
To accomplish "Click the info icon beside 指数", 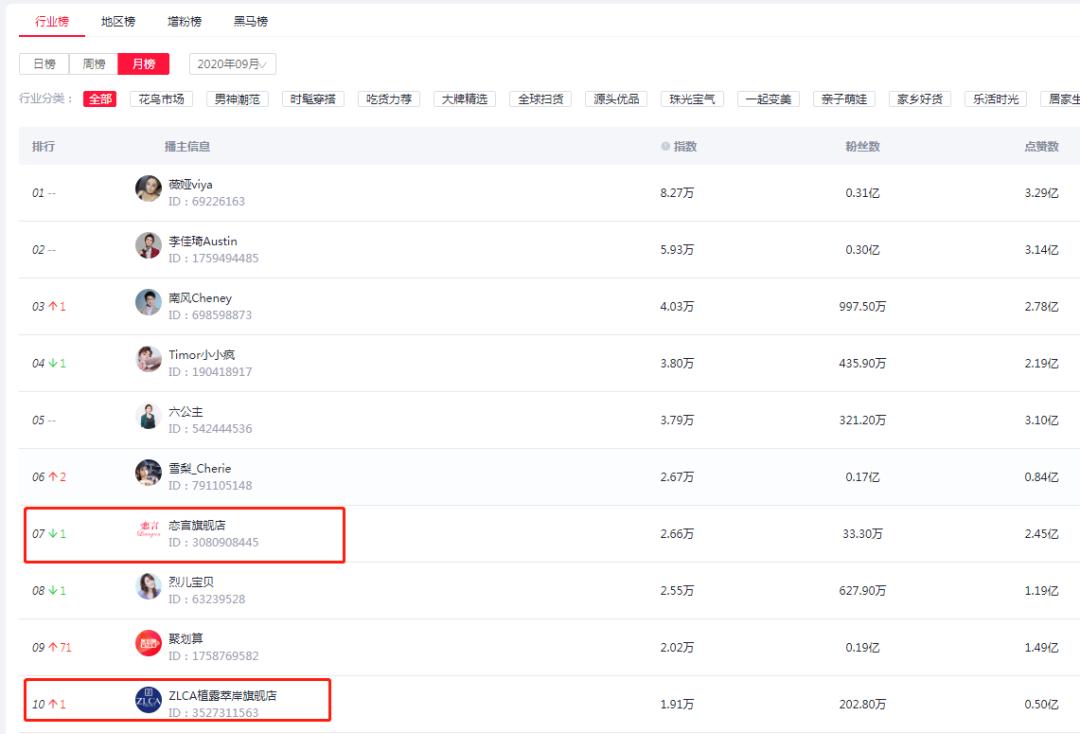I will [x=665, y=146].
